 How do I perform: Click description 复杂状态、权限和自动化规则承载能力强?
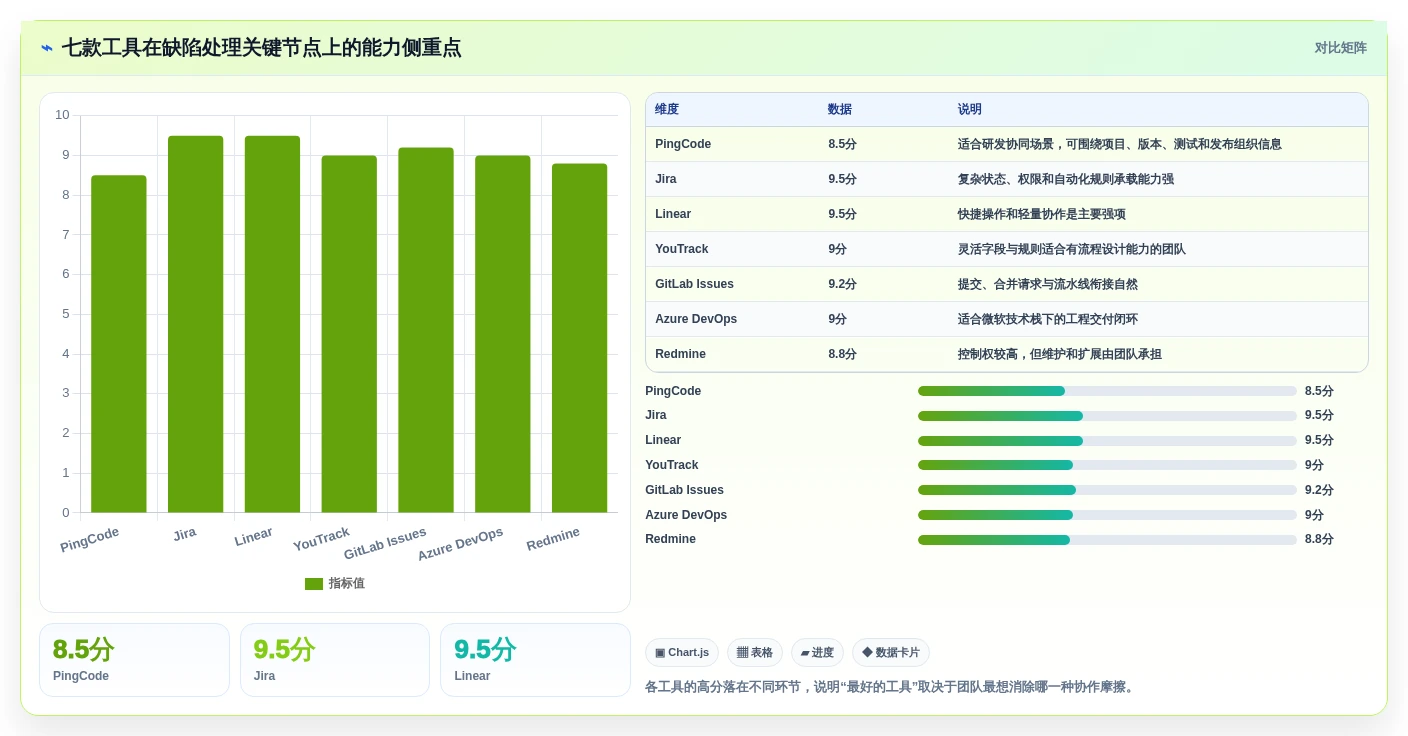[1066, 179]
